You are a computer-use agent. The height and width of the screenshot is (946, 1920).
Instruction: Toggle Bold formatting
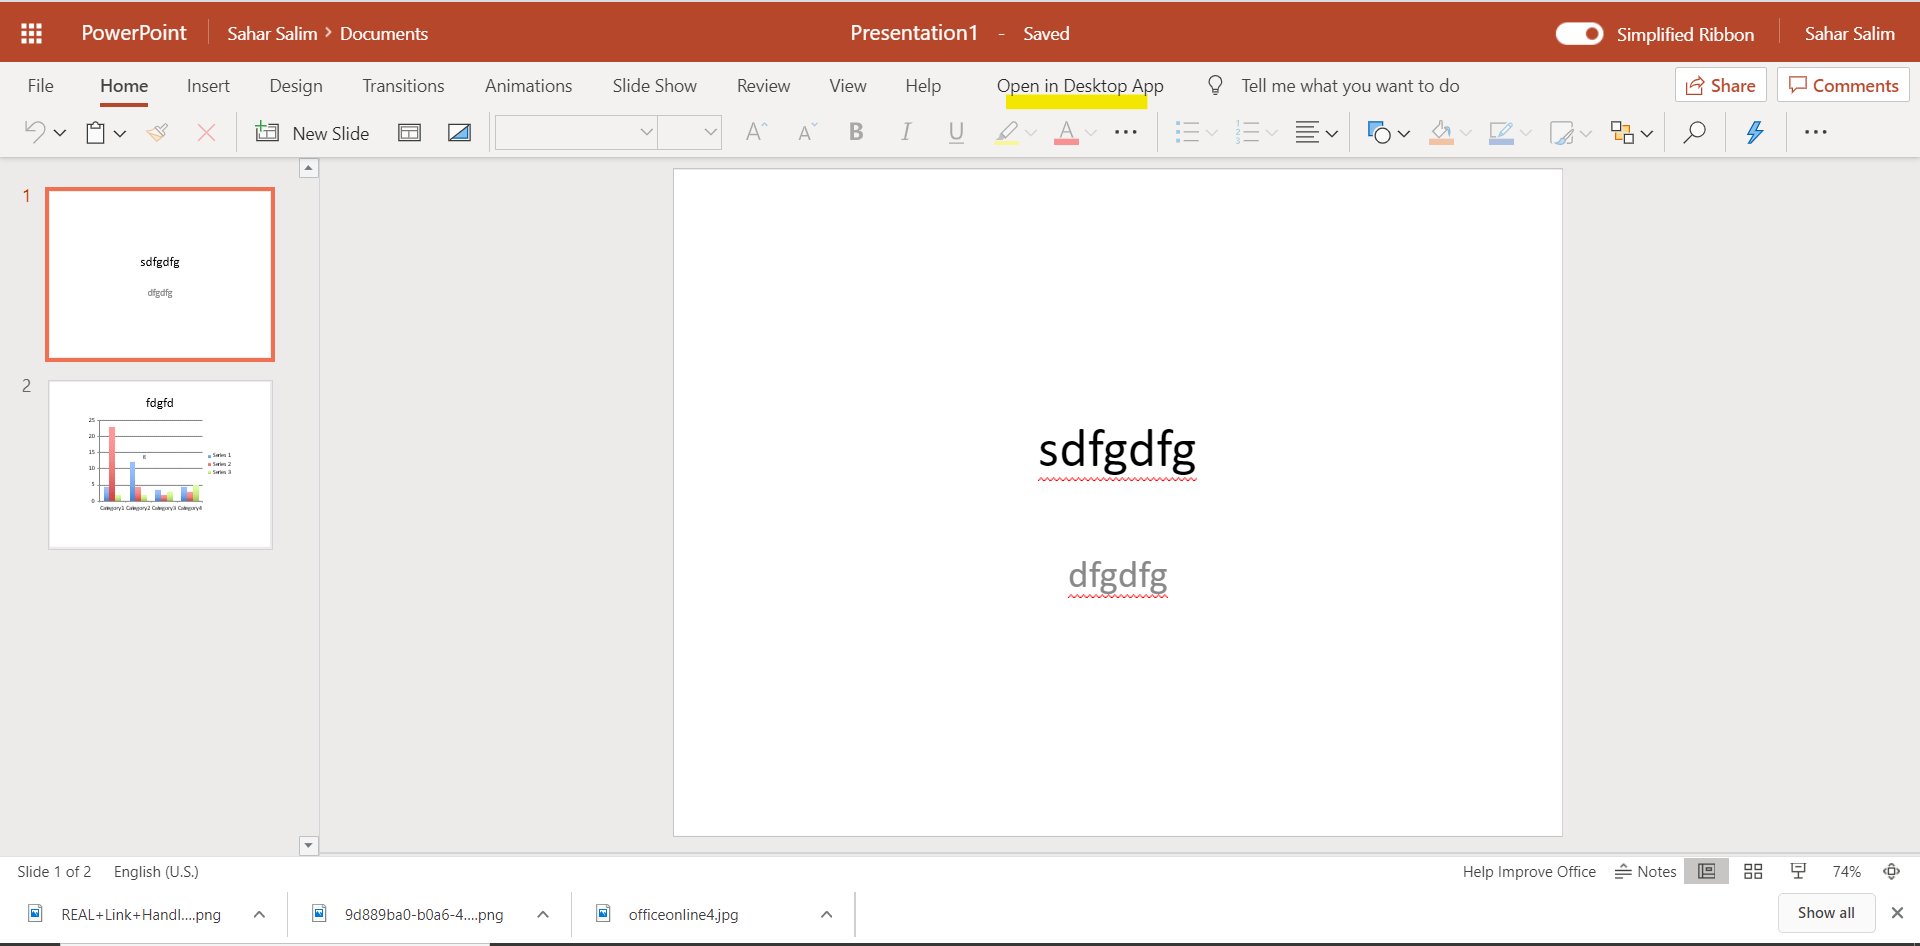pos(856,132)
